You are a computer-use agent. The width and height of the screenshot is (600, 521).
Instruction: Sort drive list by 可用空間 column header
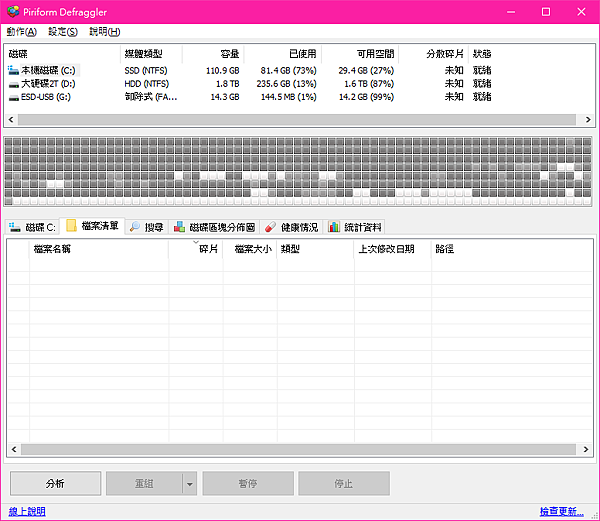[360, 54]
